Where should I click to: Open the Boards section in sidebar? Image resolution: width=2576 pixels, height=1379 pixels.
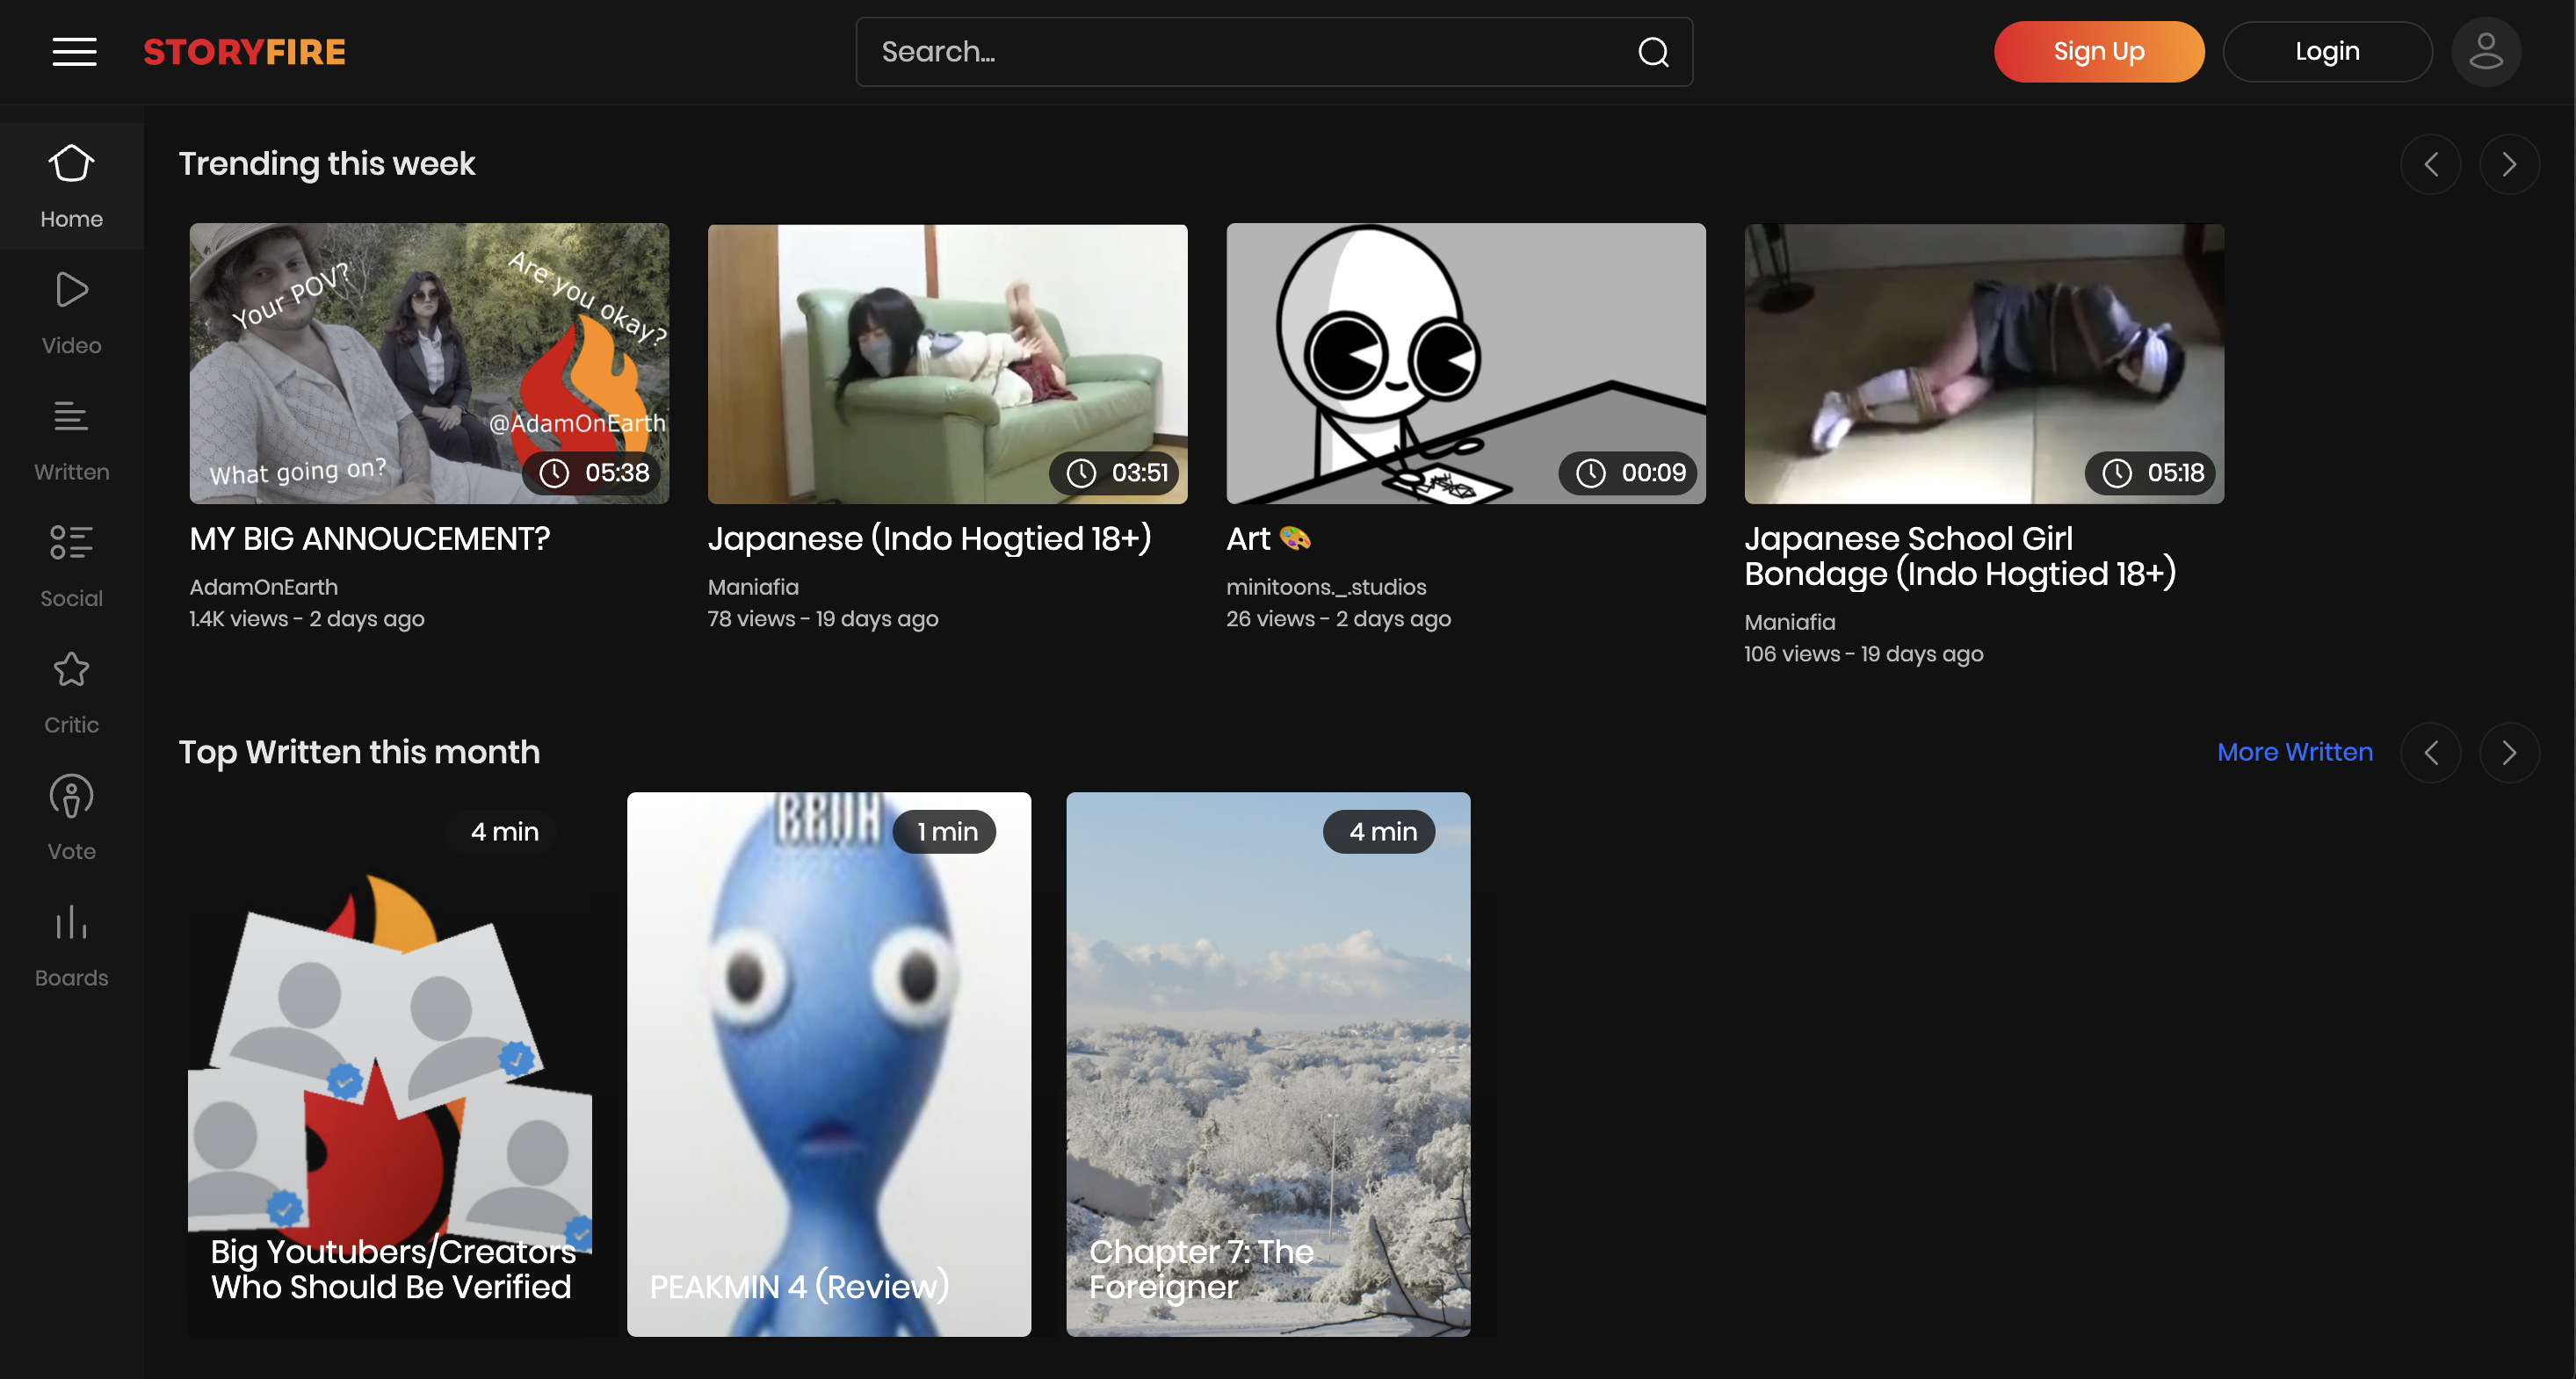pyautogui.click(x=72, y=946)
